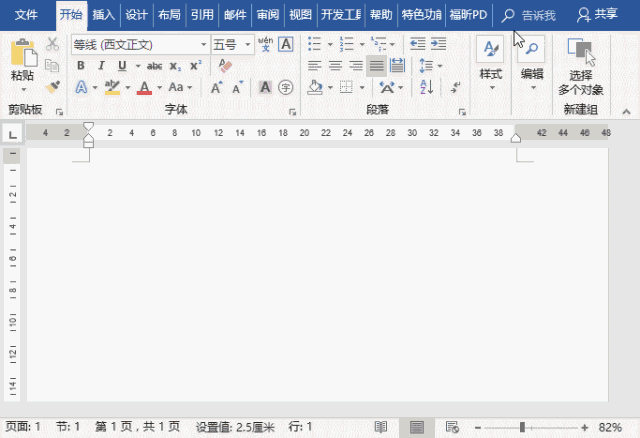The height and width of the screenshot is (438, 640).
Task: Click the zoom percentage 82% label
Action: tap(610, 427)
